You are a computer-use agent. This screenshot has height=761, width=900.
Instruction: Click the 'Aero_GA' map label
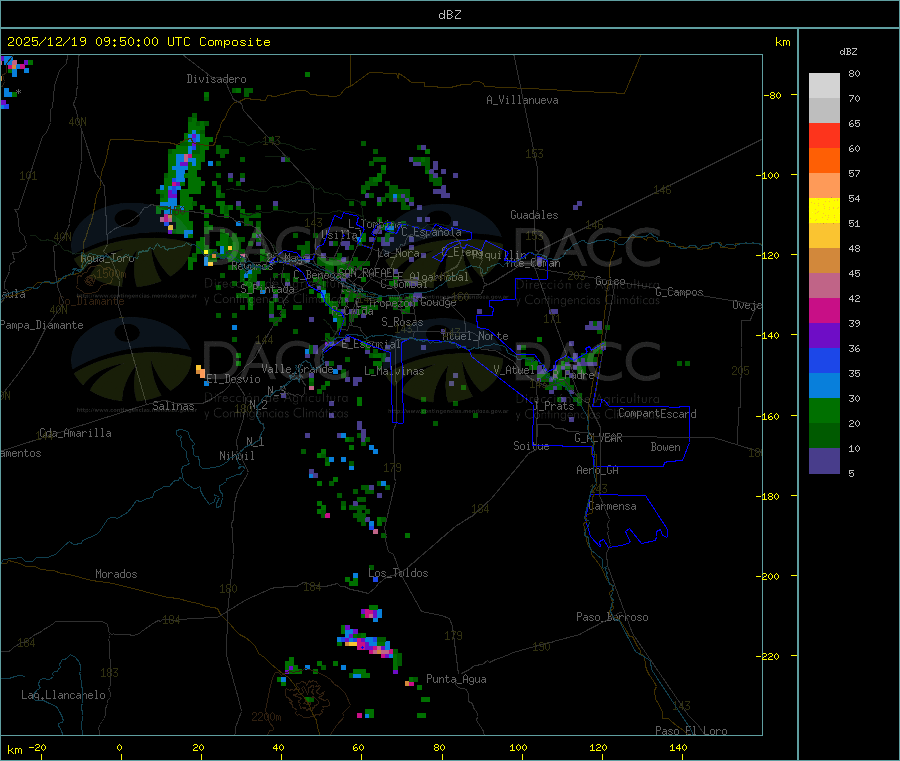(598, 470)
